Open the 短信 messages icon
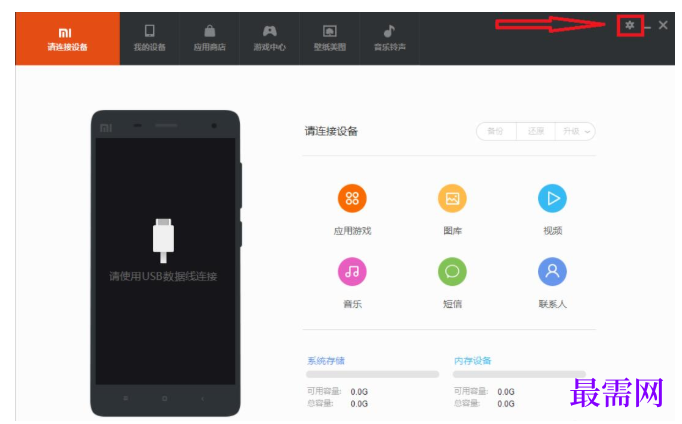682x424 pixels. tap(452, 272)
